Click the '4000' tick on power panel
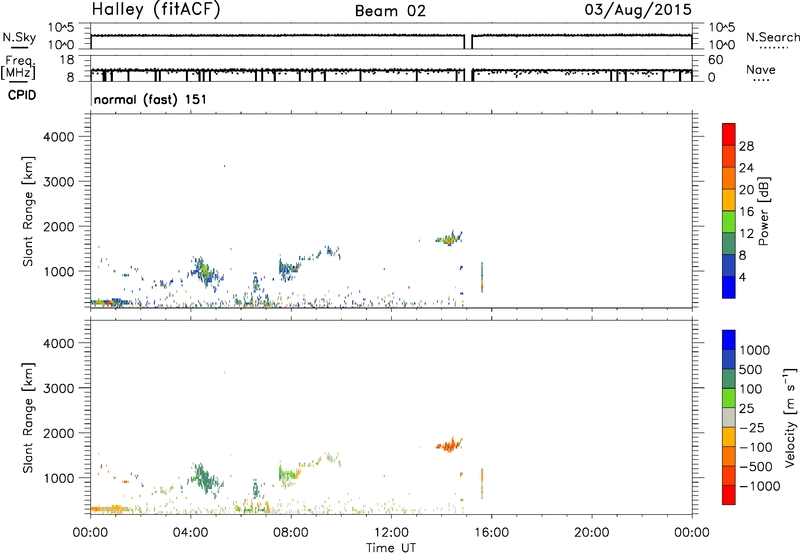800x554 pixels. pyautogui.click(x=59, y=137)
